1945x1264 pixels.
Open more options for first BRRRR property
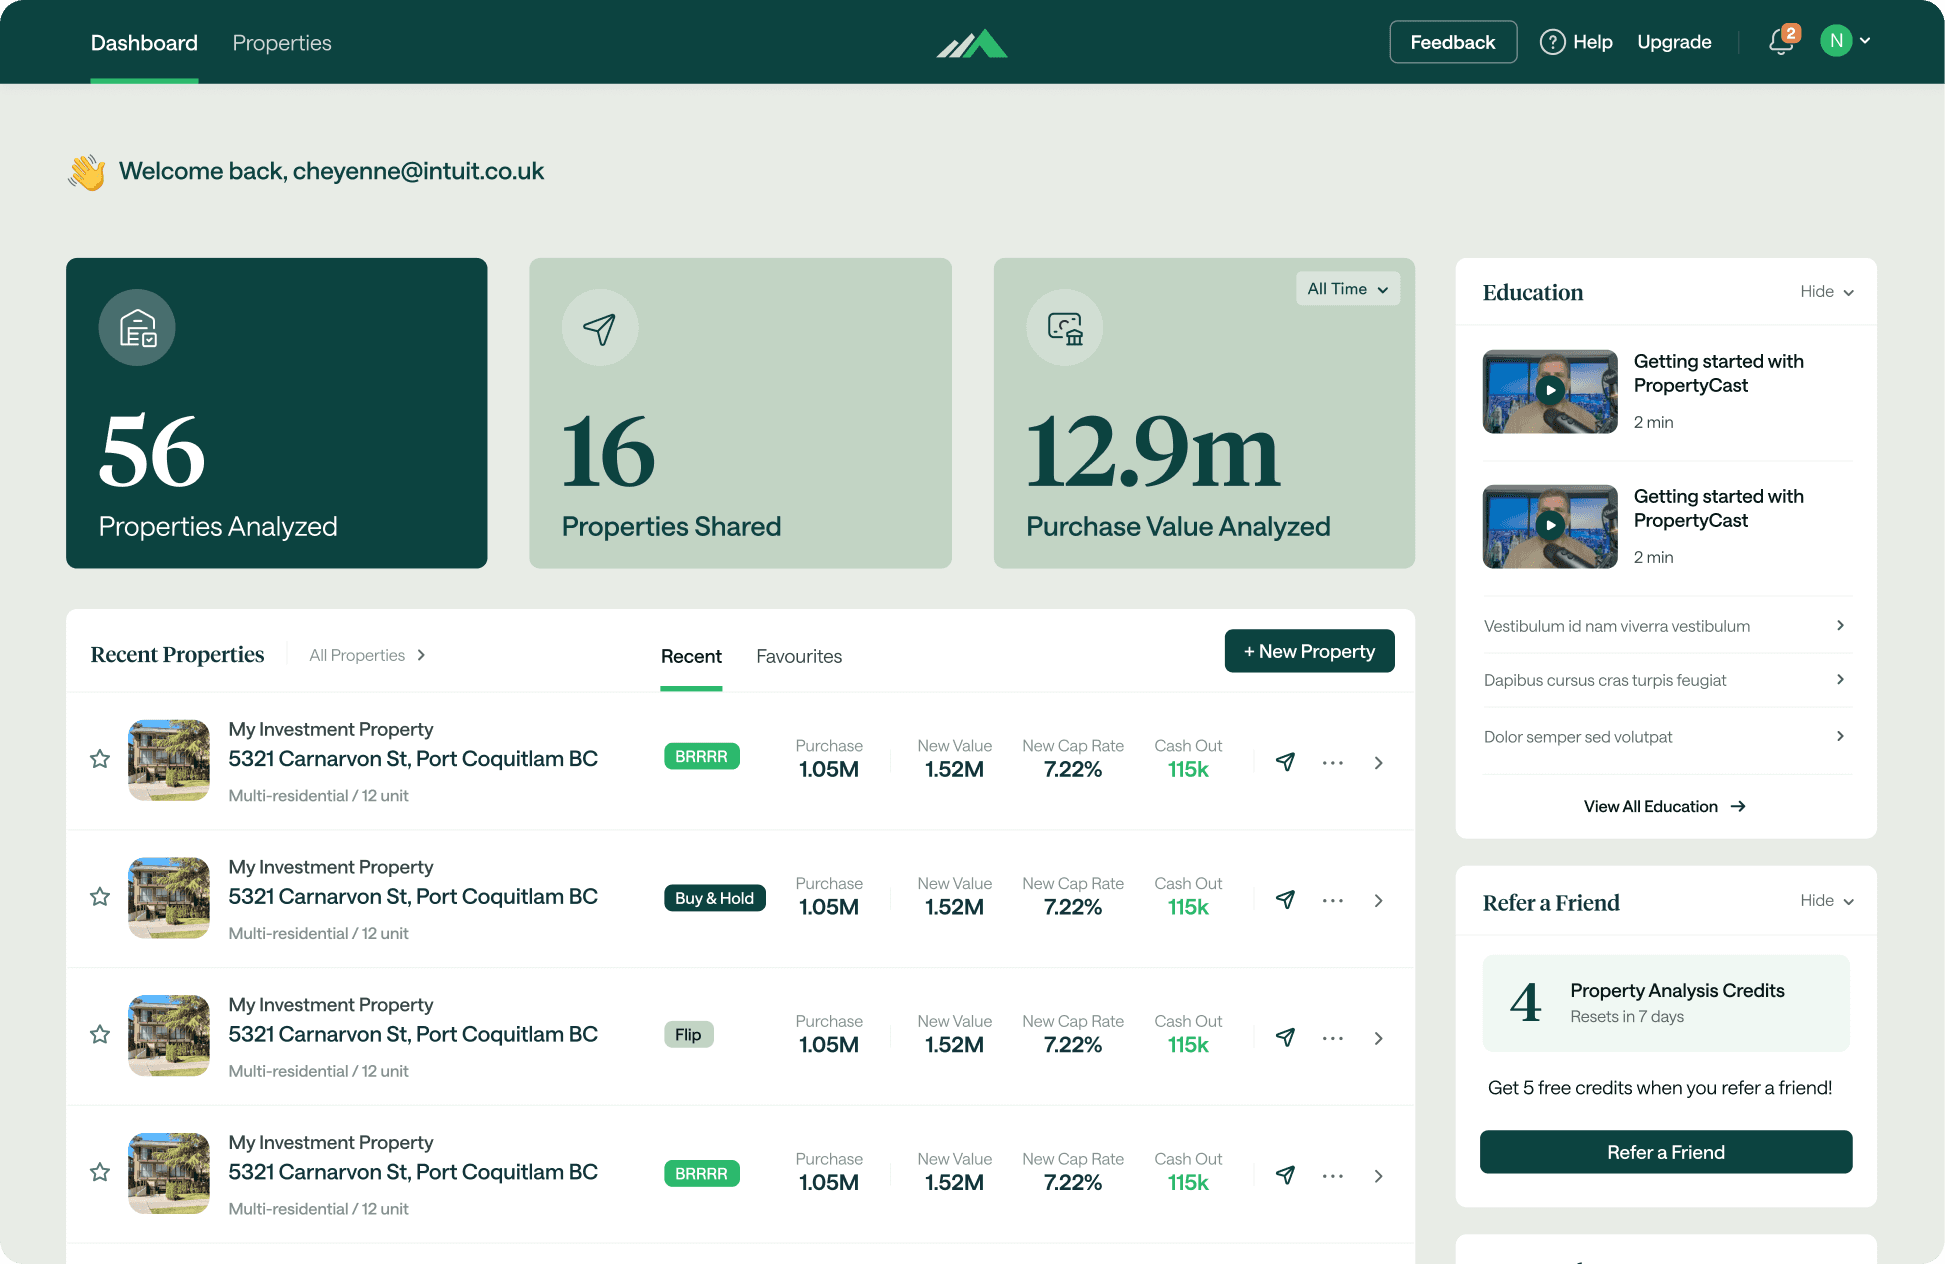point(1333,763)
